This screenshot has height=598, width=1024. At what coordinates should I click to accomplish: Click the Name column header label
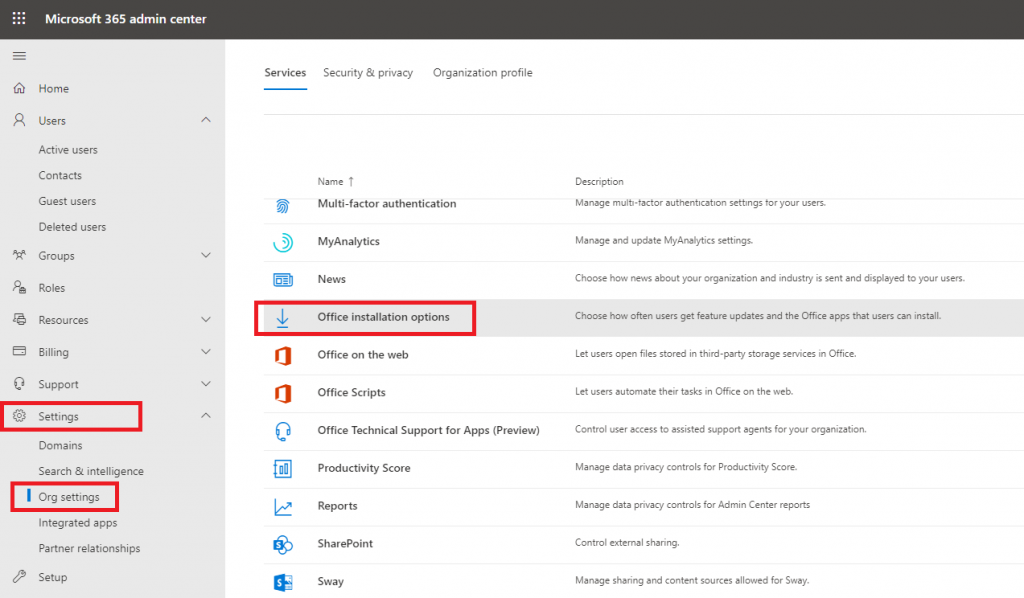coord(330,181)
